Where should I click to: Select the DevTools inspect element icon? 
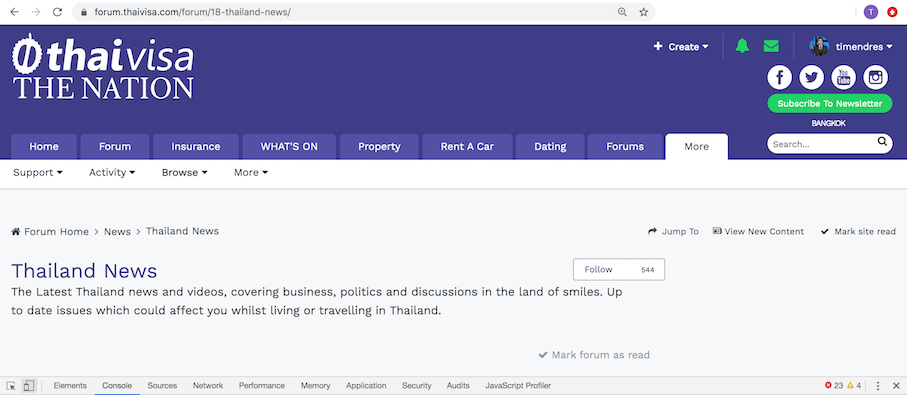11,386
